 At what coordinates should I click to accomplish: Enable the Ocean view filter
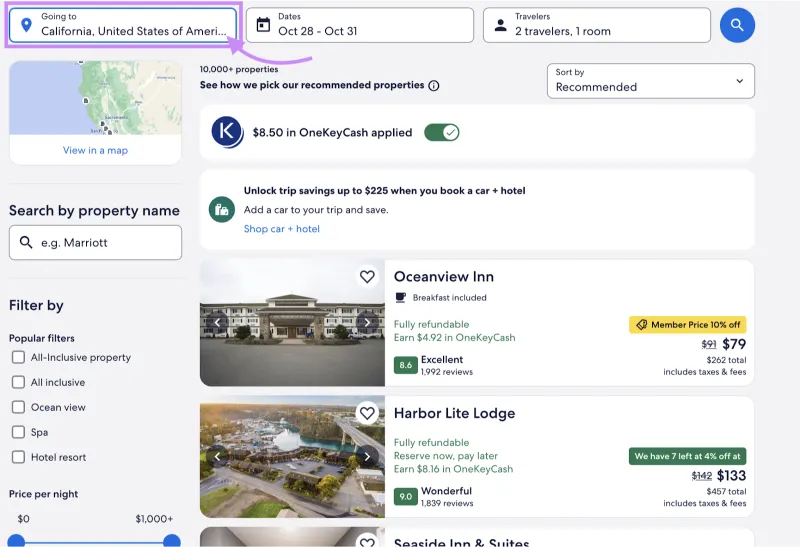(x=18, y=408)
